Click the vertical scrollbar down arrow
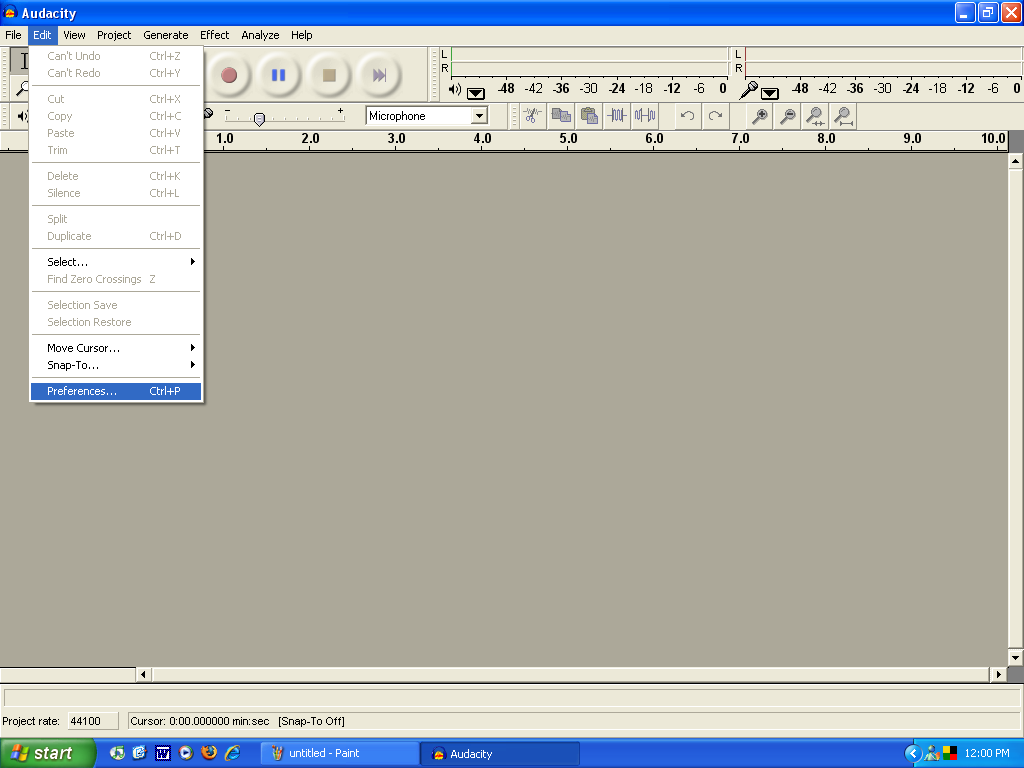The width and height of the screenshot is (1024, 768). click(x=1015, y=658)
